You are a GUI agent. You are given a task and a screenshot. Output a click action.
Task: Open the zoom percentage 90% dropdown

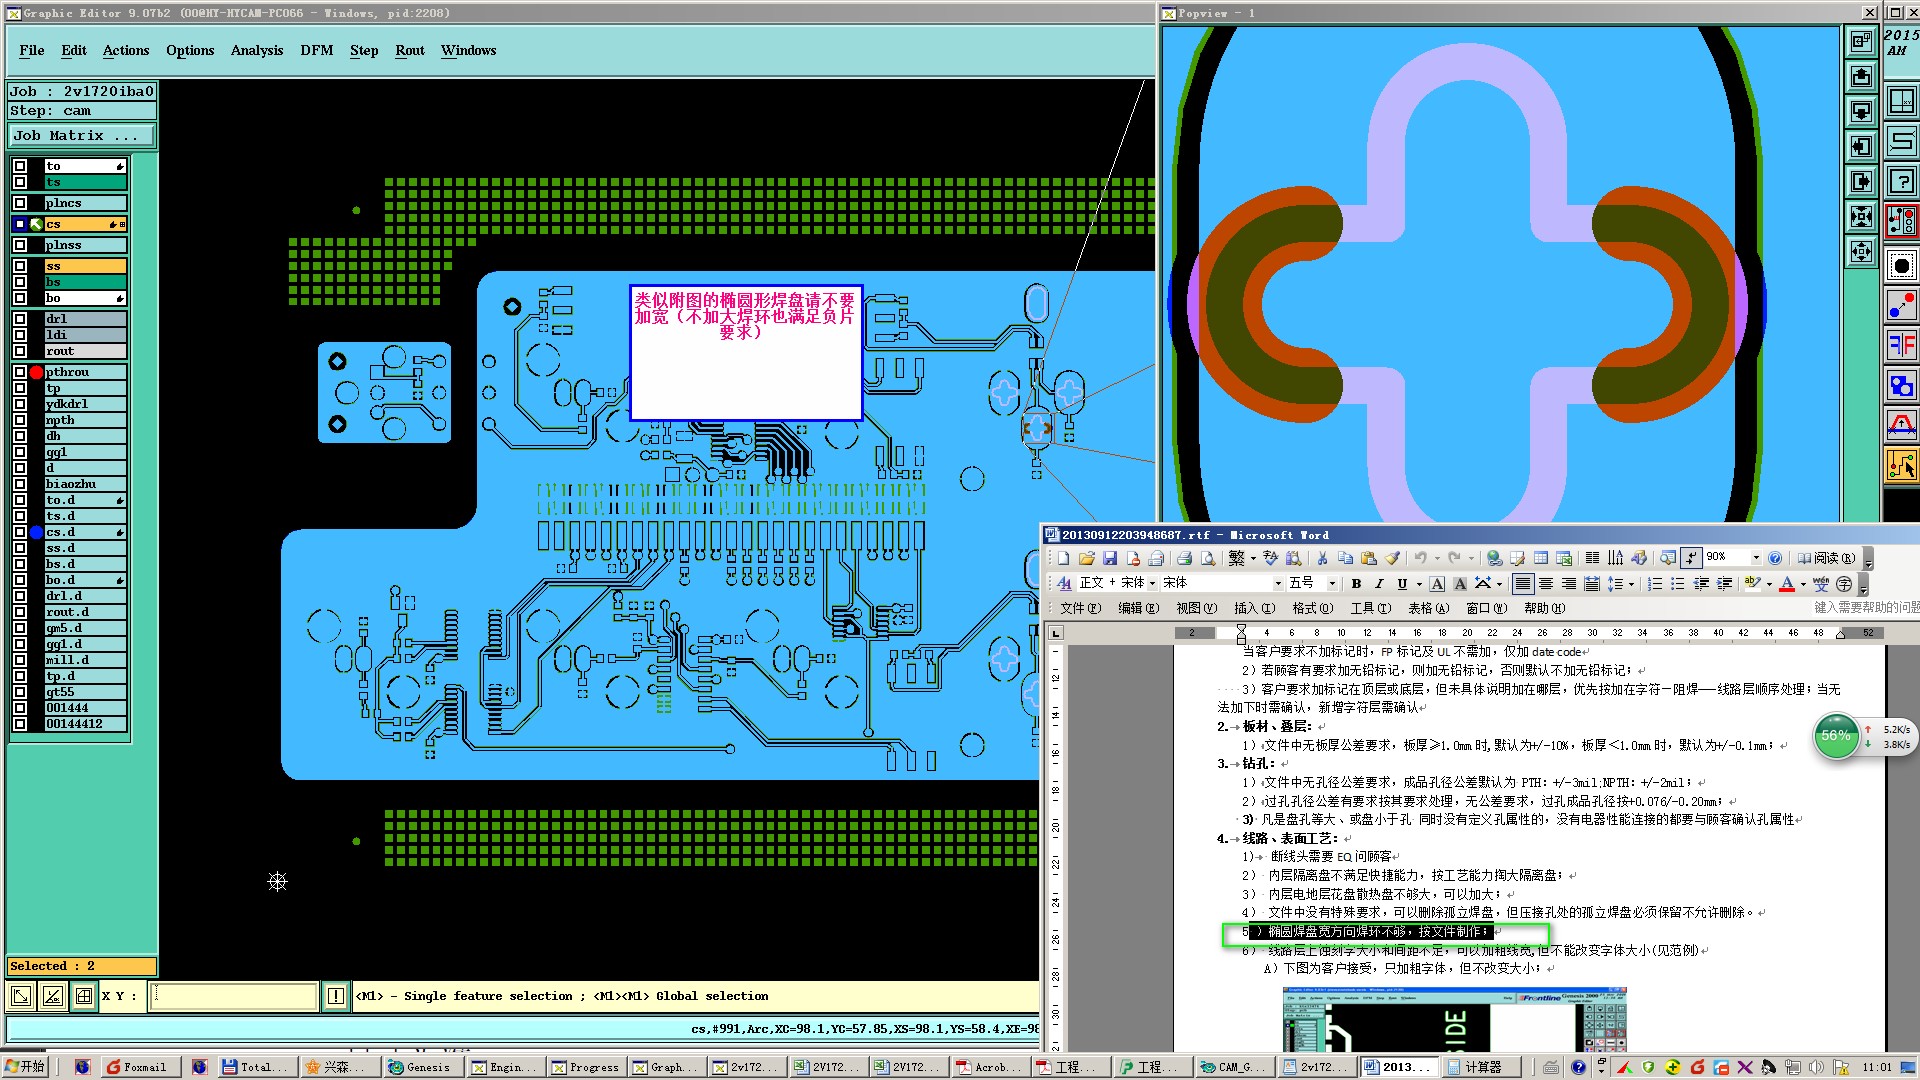click(1755, 558)
